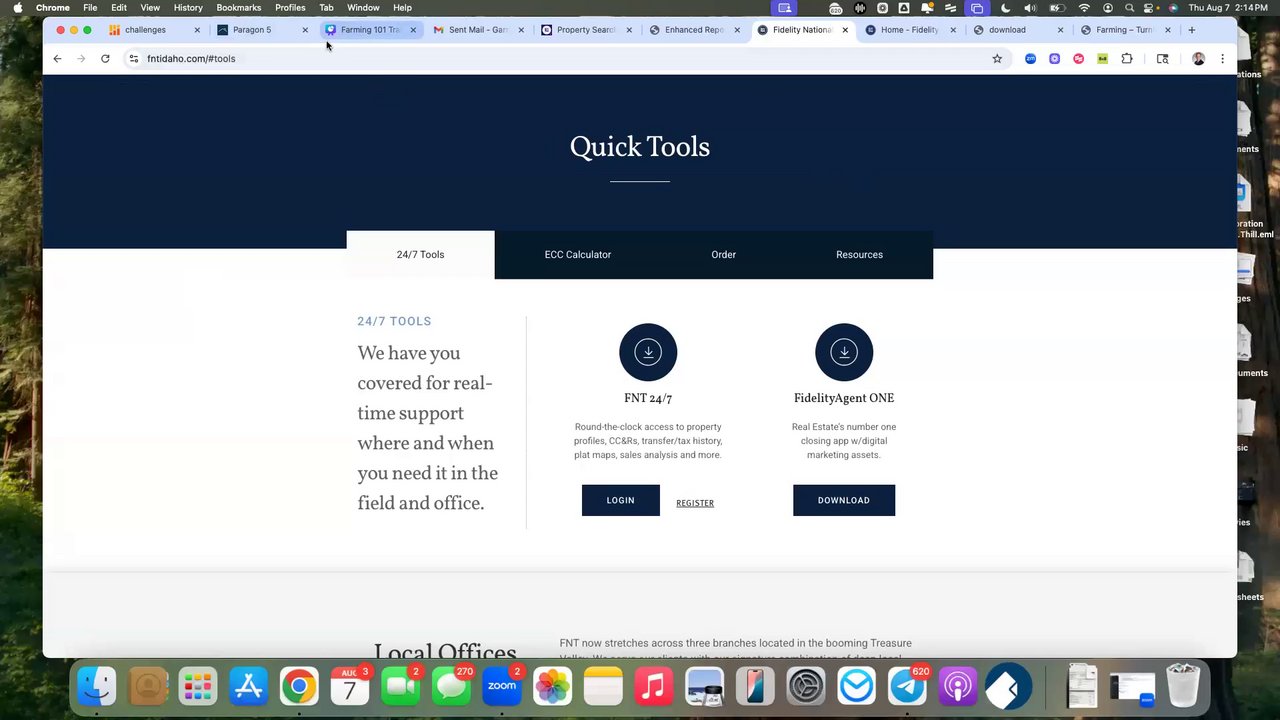Open FaceTime from the dock

[x=400, y=687]
